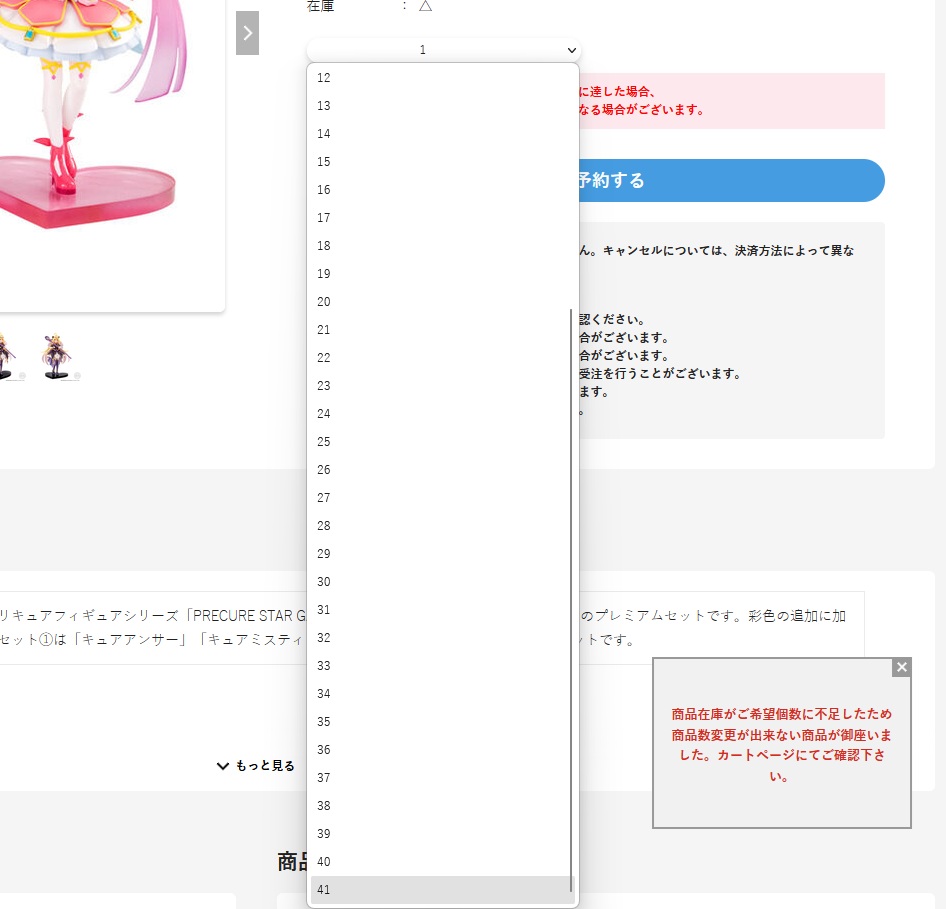Viewport: 946px width, 909px height.
Task: Click quantity entry 38
Action: [443, 806]
